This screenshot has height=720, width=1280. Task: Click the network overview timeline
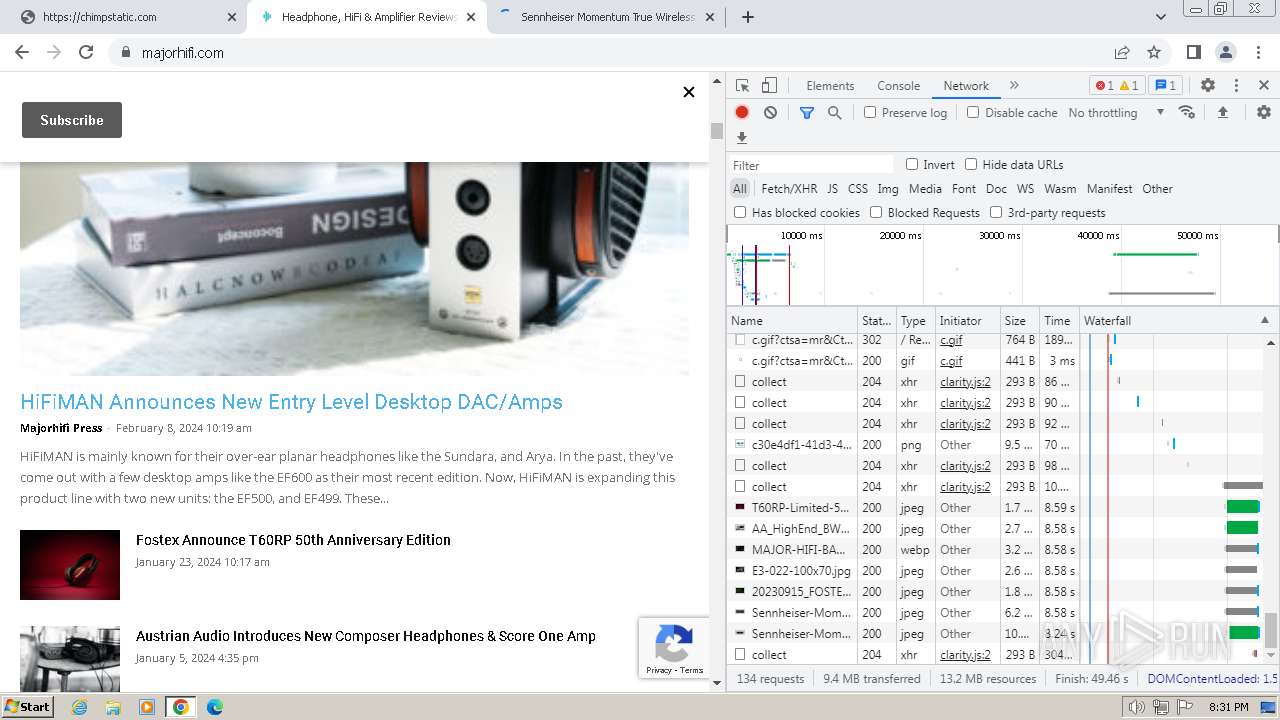pyautogui.click(x=1002, y=265)
